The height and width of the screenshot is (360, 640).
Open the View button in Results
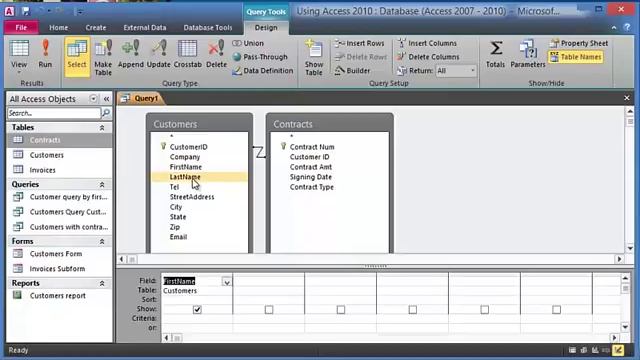[19, 56]
